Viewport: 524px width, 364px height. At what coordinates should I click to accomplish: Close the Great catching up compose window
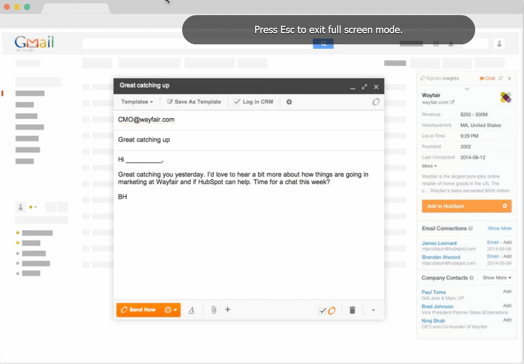pos(376,87)
